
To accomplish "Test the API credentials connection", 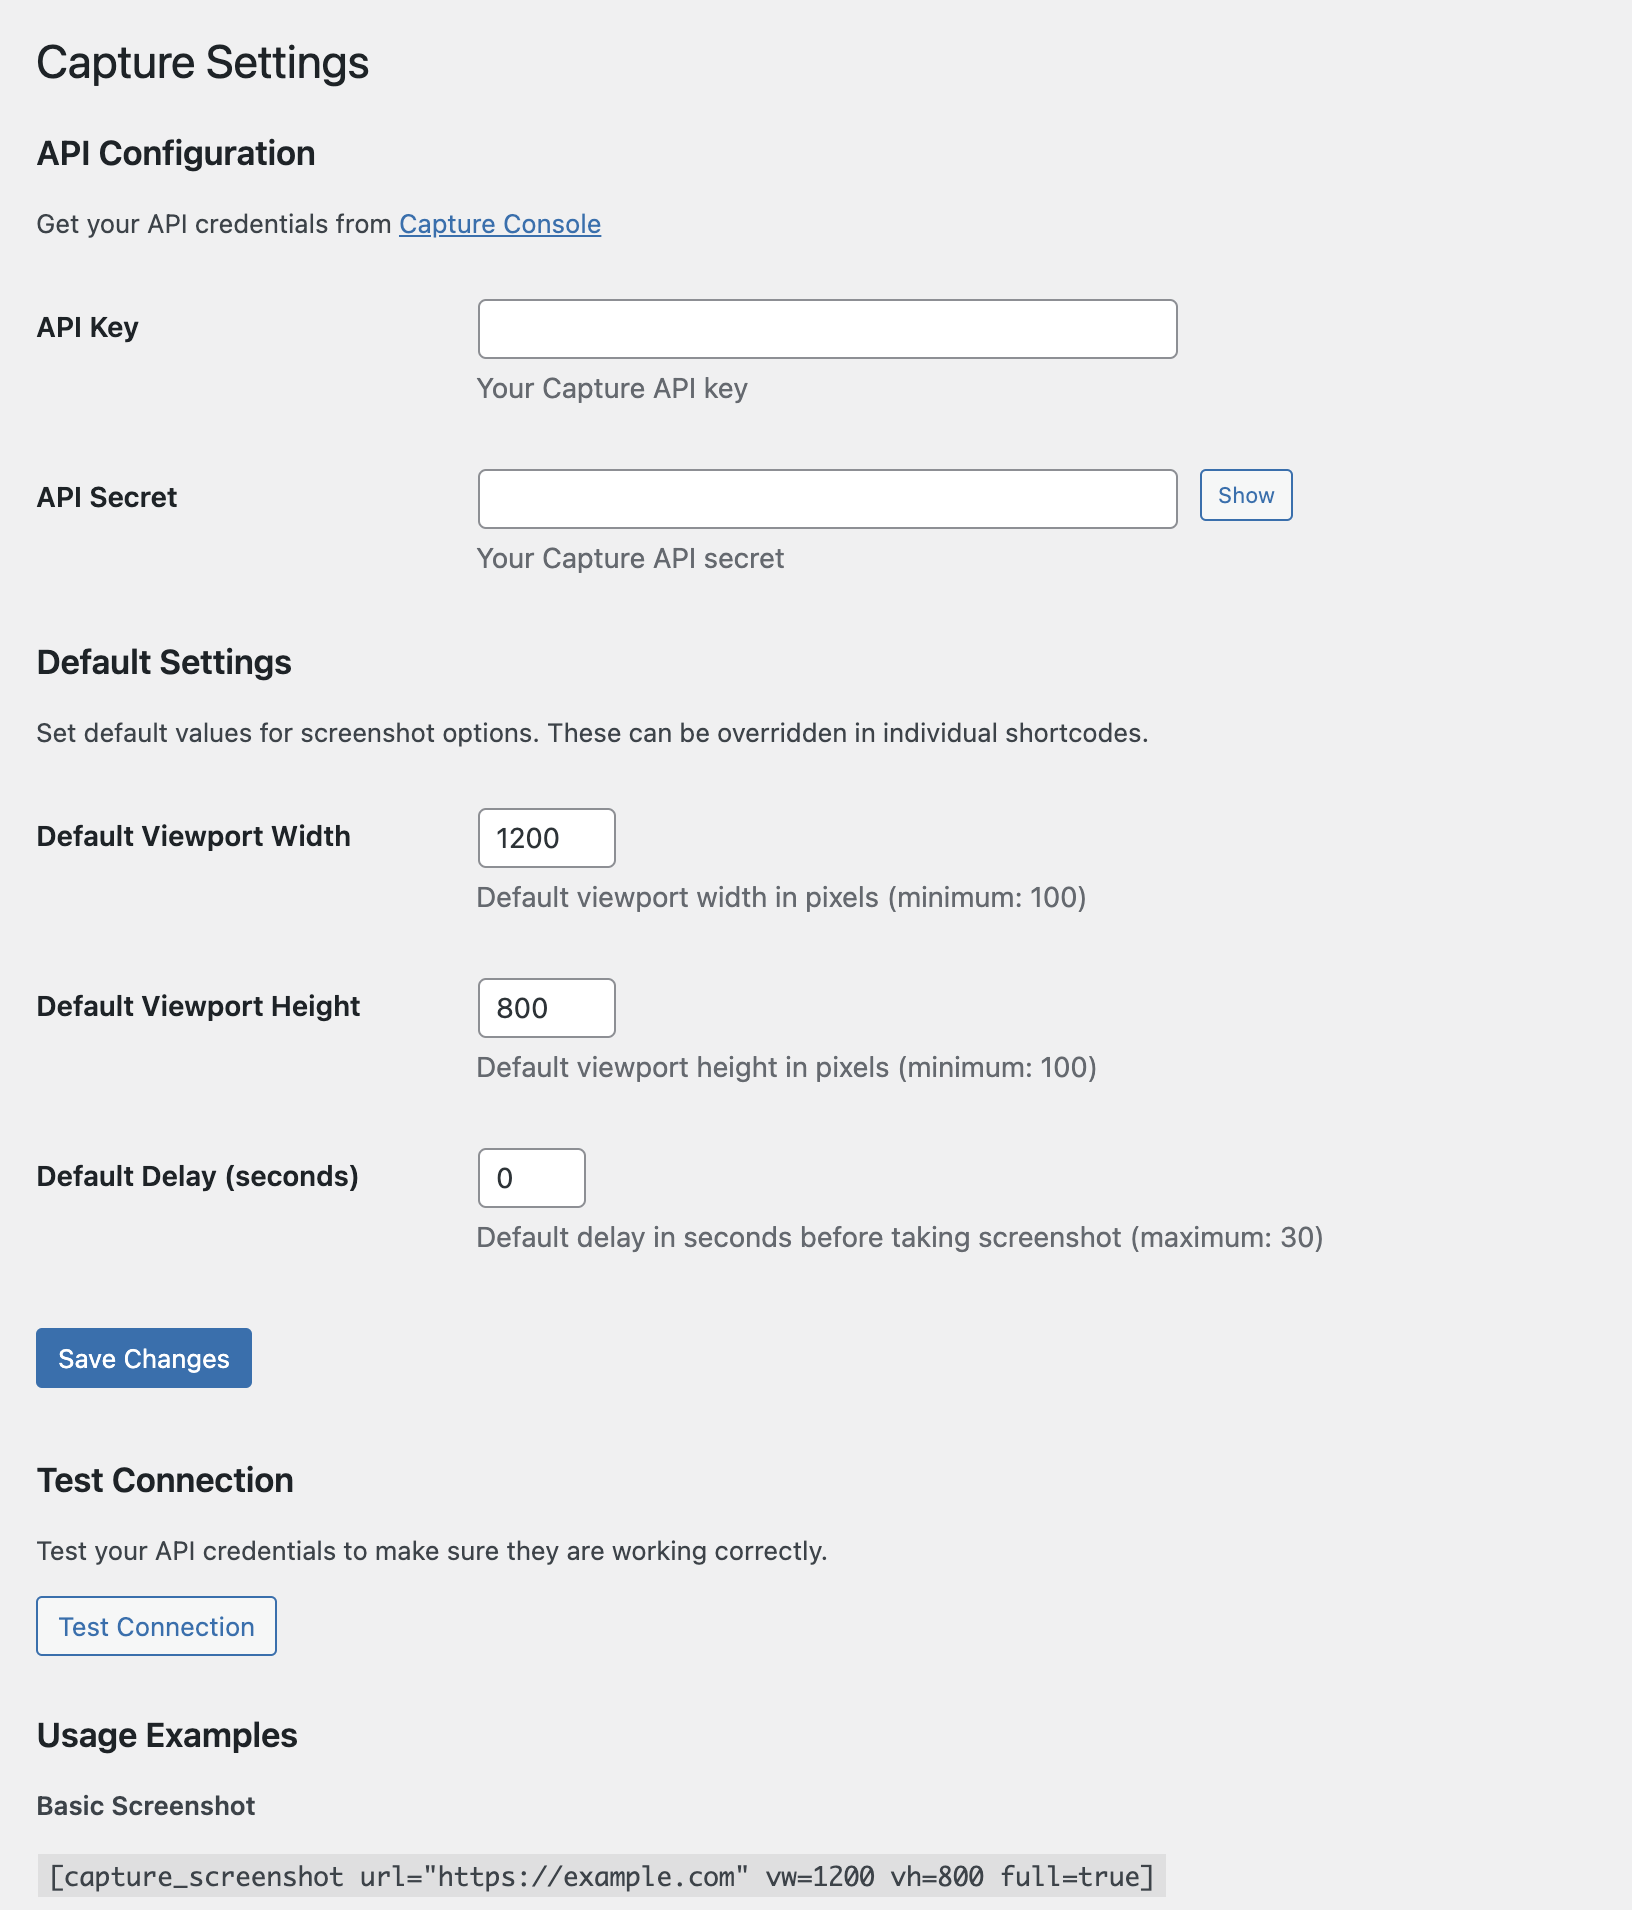I will [155, 1626].
